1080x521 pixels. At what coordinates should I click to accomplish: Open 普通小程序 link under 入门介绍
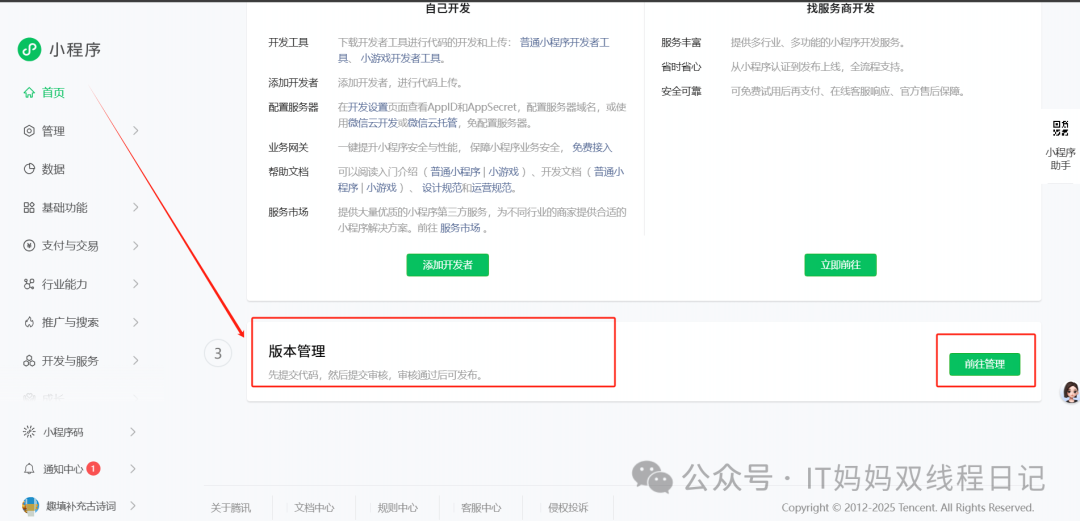(x=455, y=172)
